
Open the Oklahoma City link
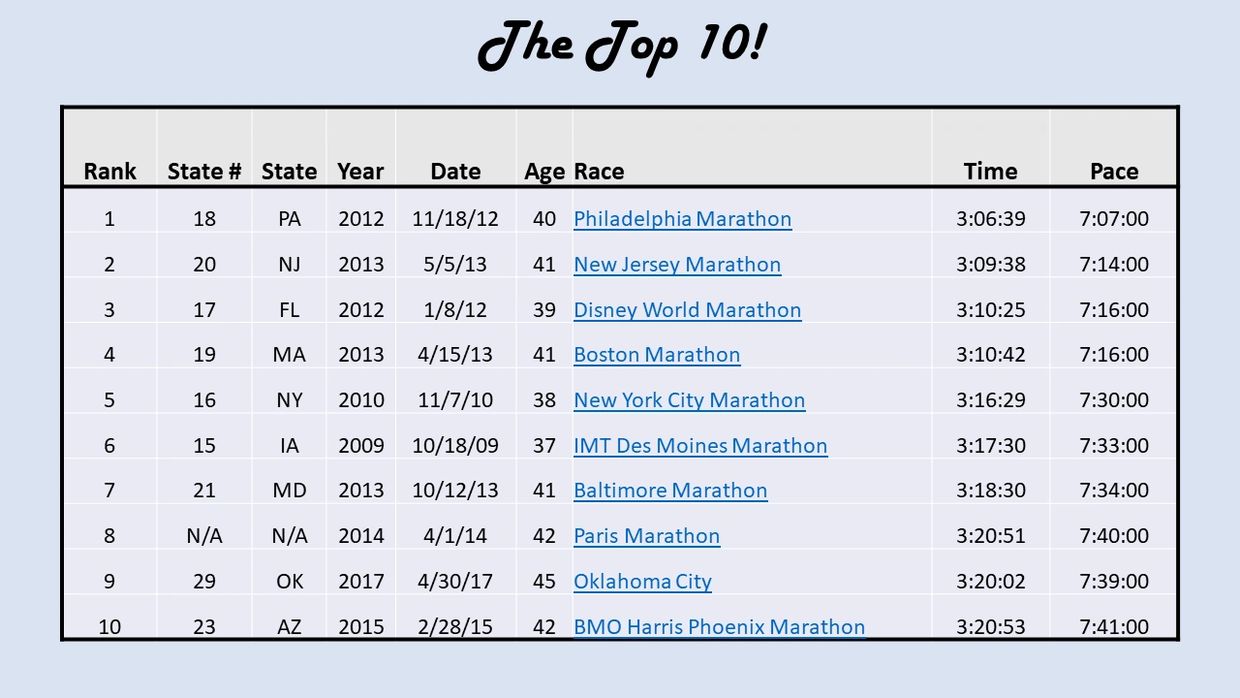click(642, 581)
